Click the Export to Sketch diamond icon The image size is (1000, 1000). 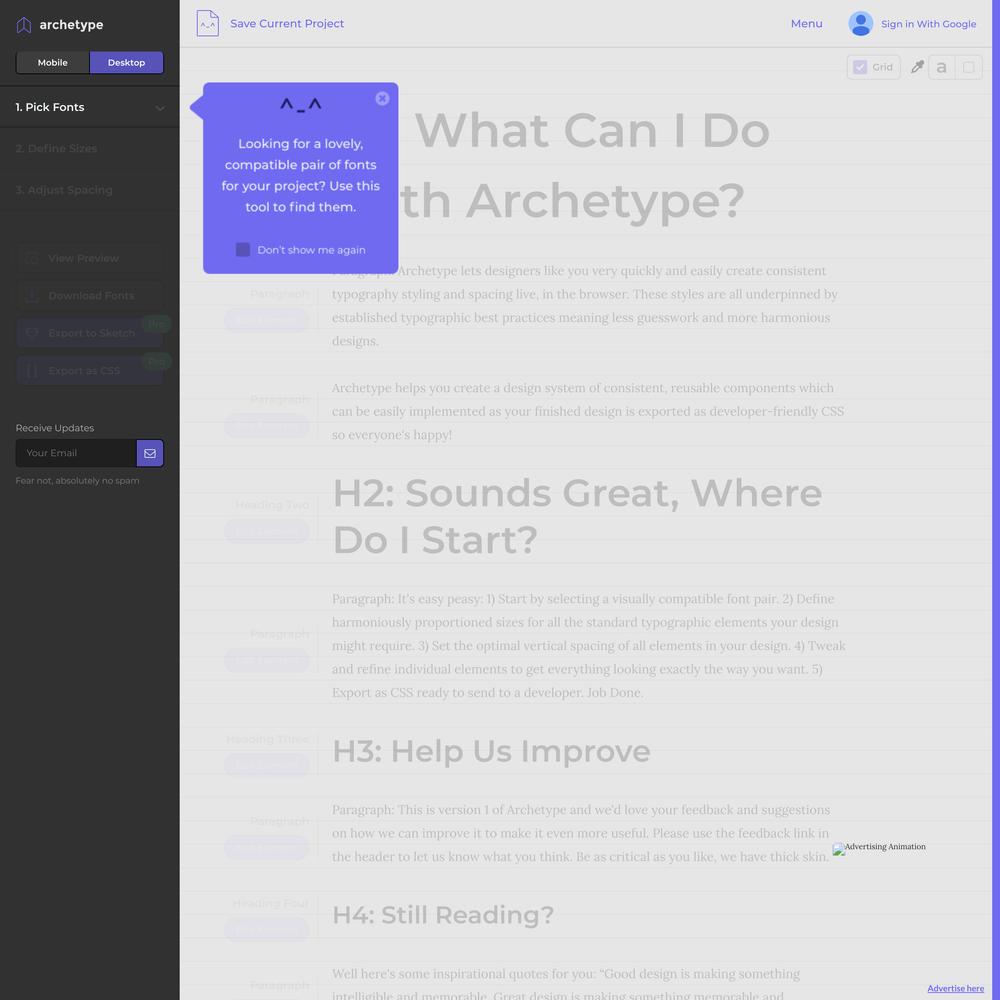[31, 333]
